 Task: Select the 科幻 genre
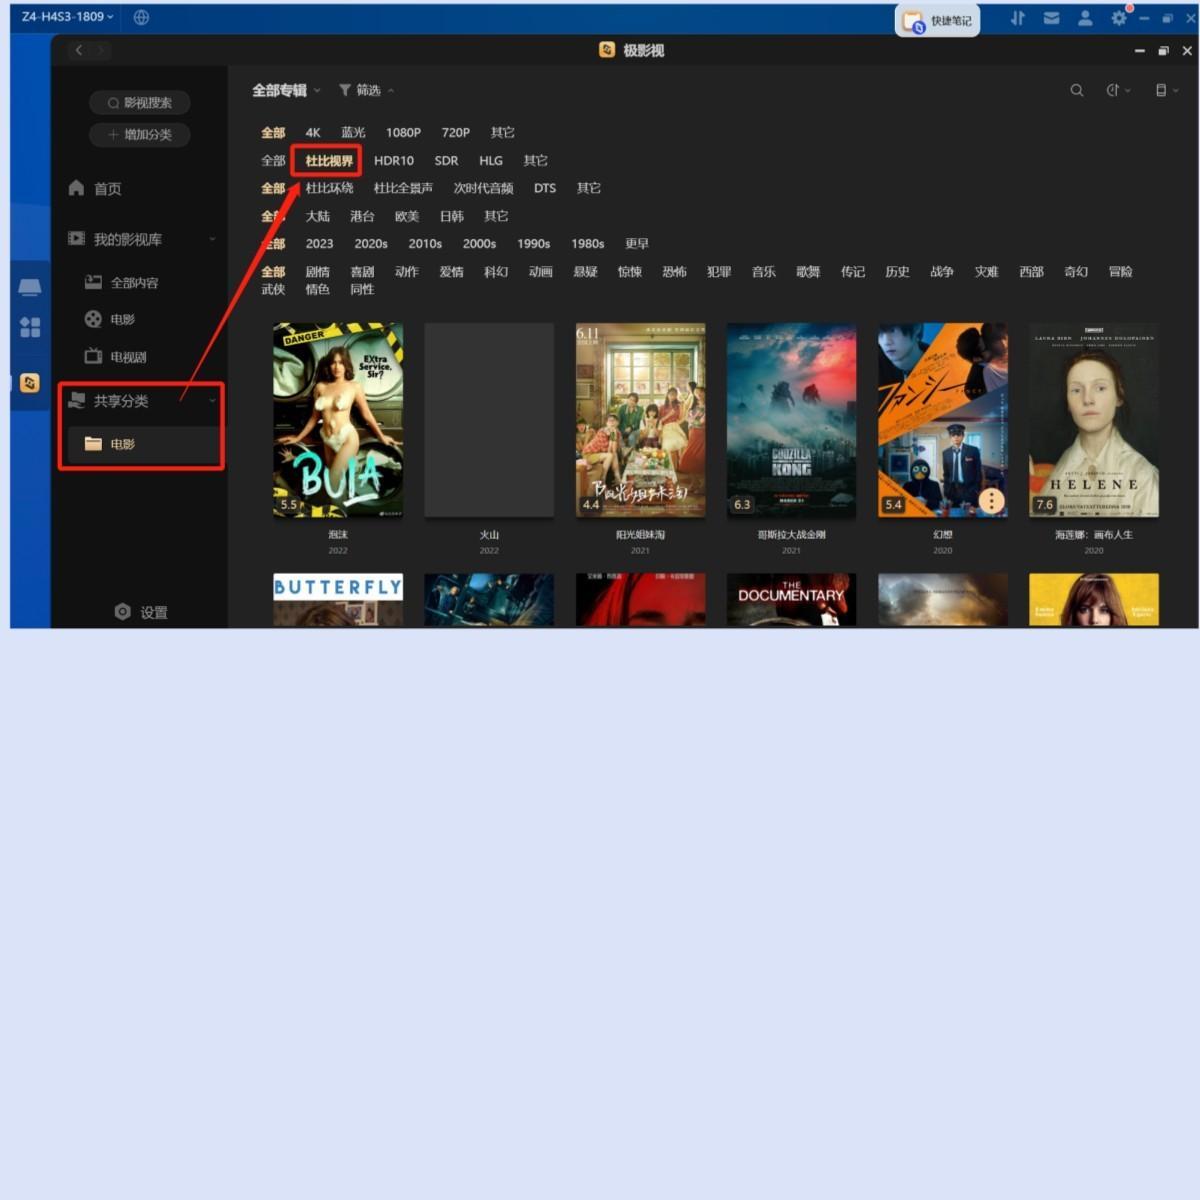pos(496,272)
